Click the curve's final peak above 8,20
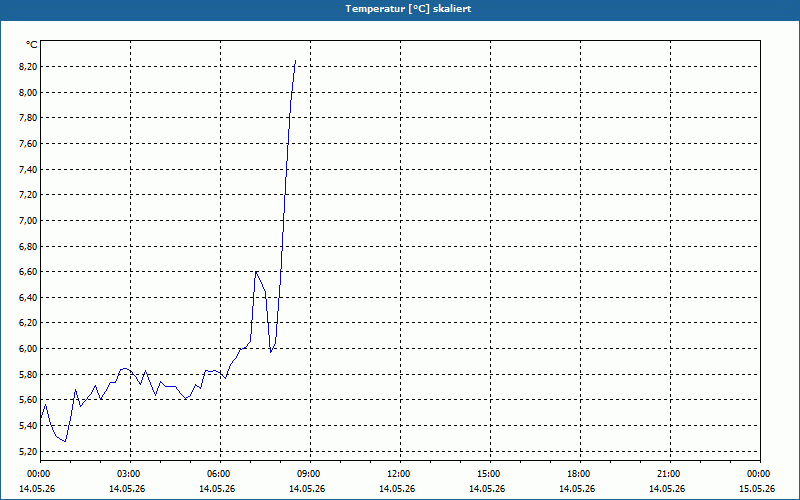Viewport: 800px width, 500px height. click(295, 61)
